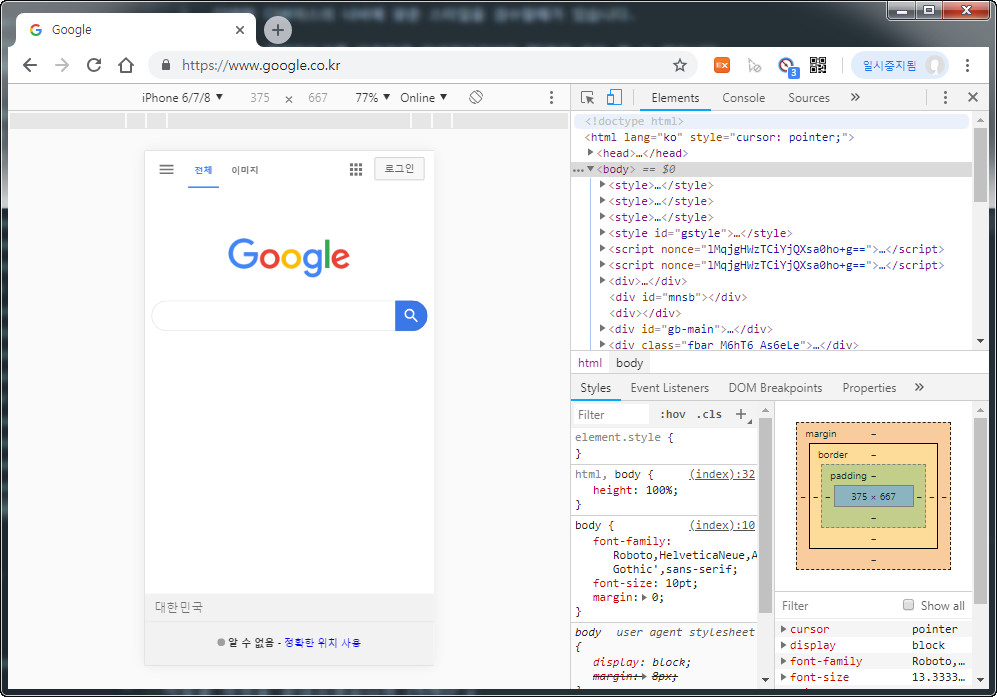Open the Google hamburger menu
997x697 pixels.
pos(167,169)
